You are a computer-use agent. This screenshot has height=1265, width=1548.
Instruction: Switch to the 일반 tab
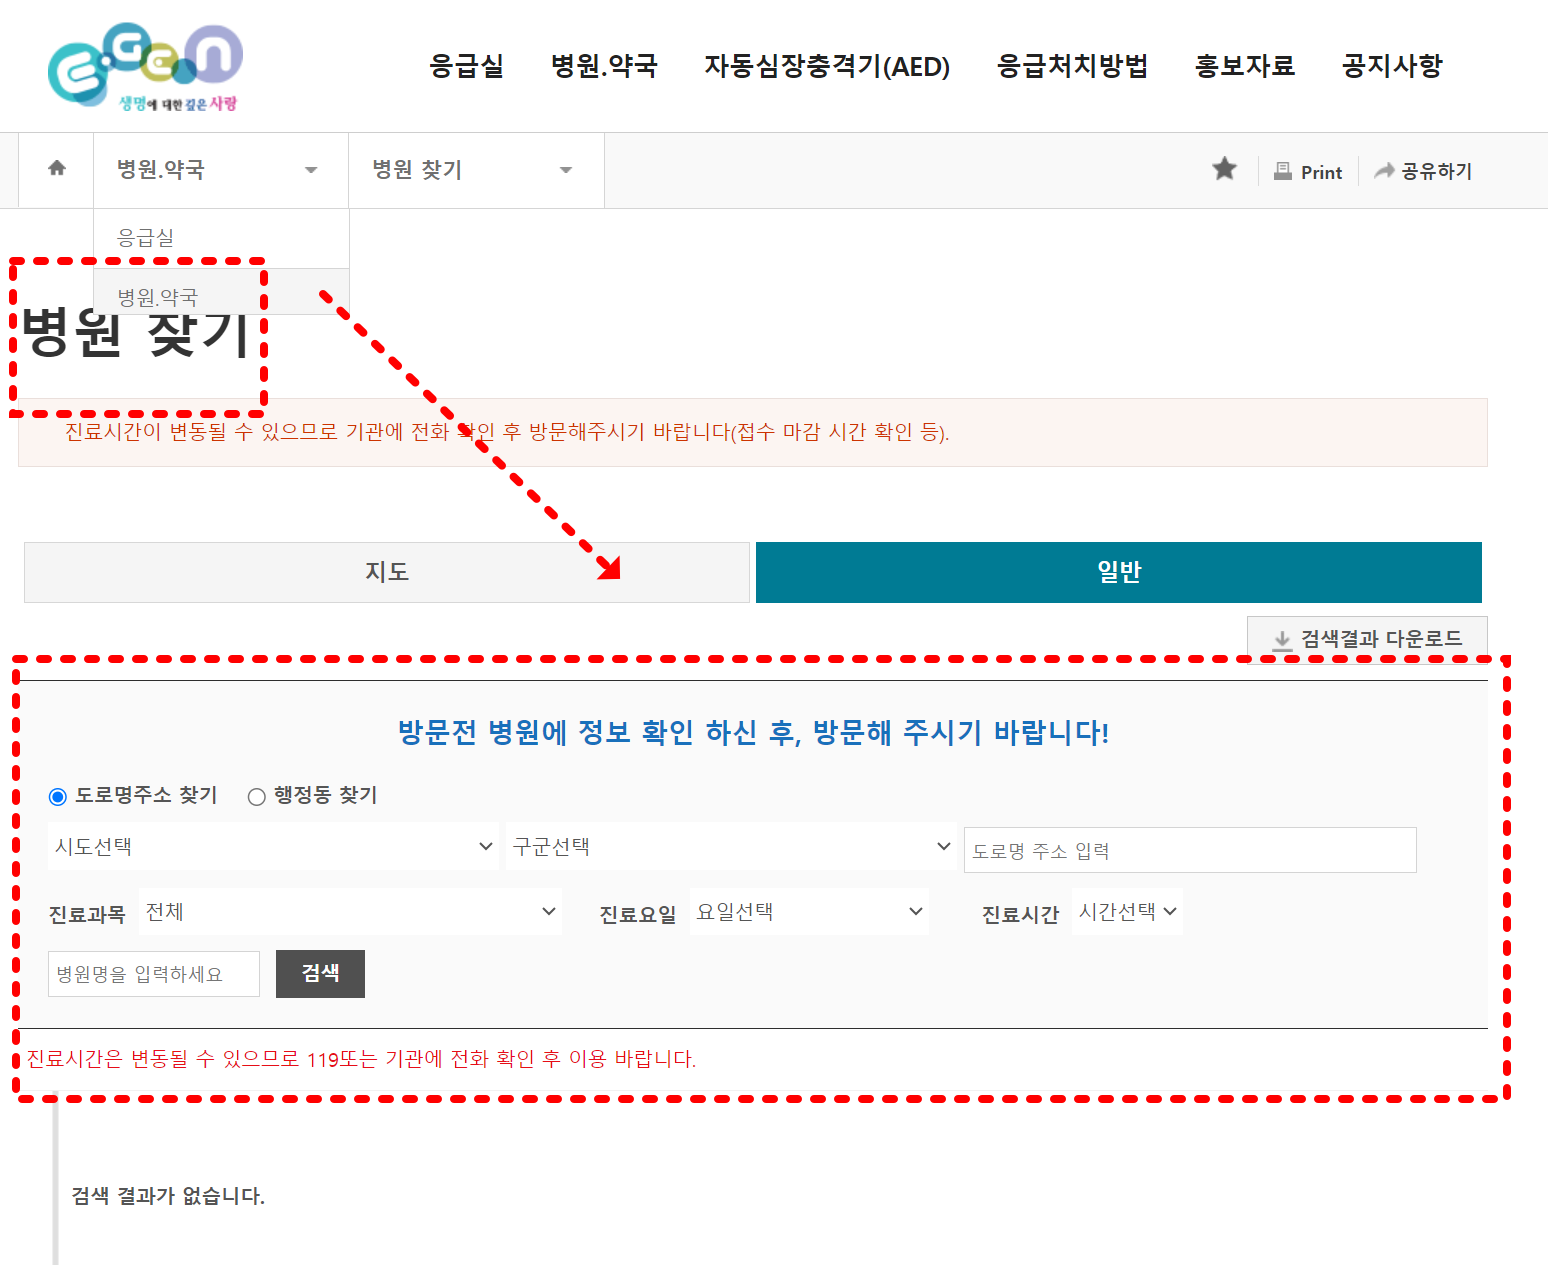click(x=1119, y=572)
